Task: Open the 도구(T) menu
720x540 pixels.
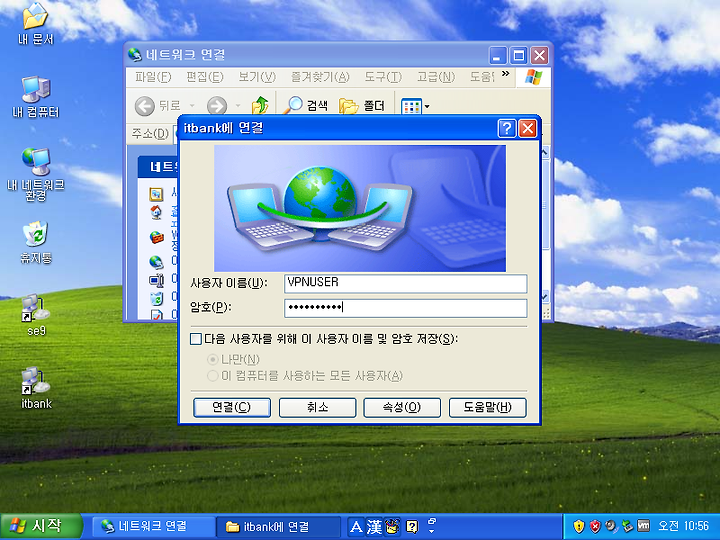Action: click(x=383, y=77)
